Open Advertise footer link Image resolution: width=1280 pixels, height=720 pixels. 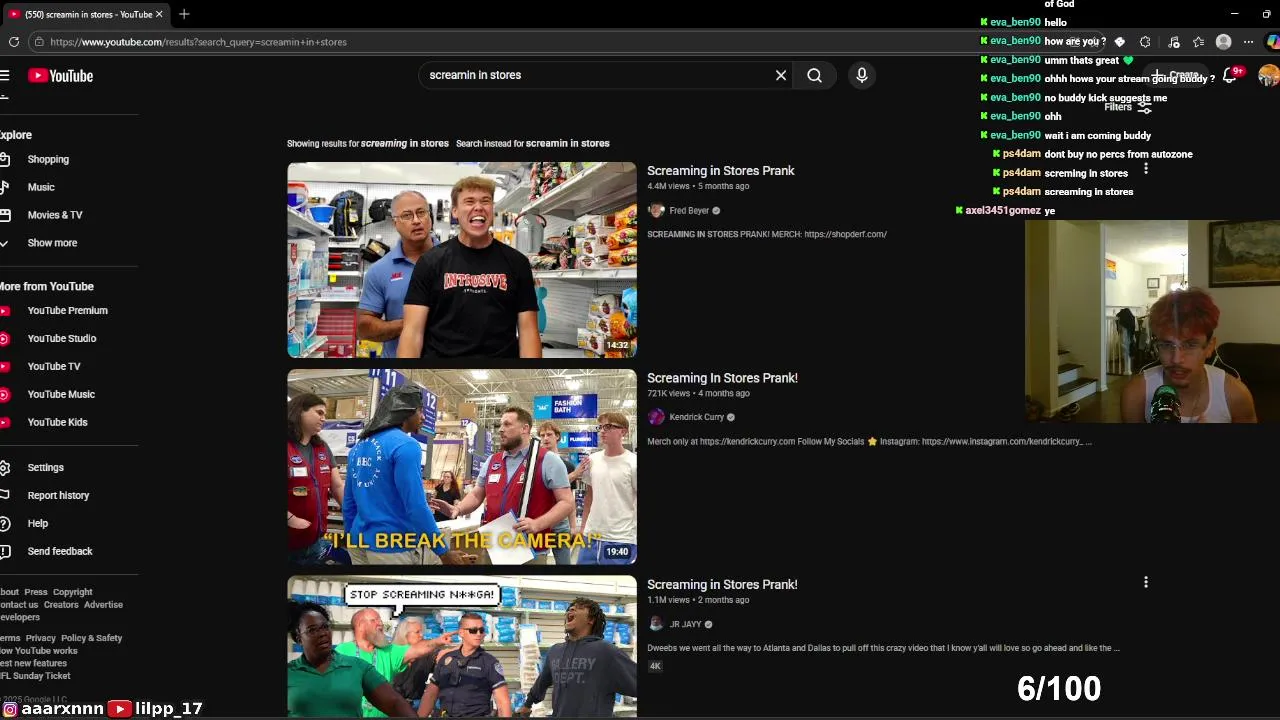pos(103,605)
